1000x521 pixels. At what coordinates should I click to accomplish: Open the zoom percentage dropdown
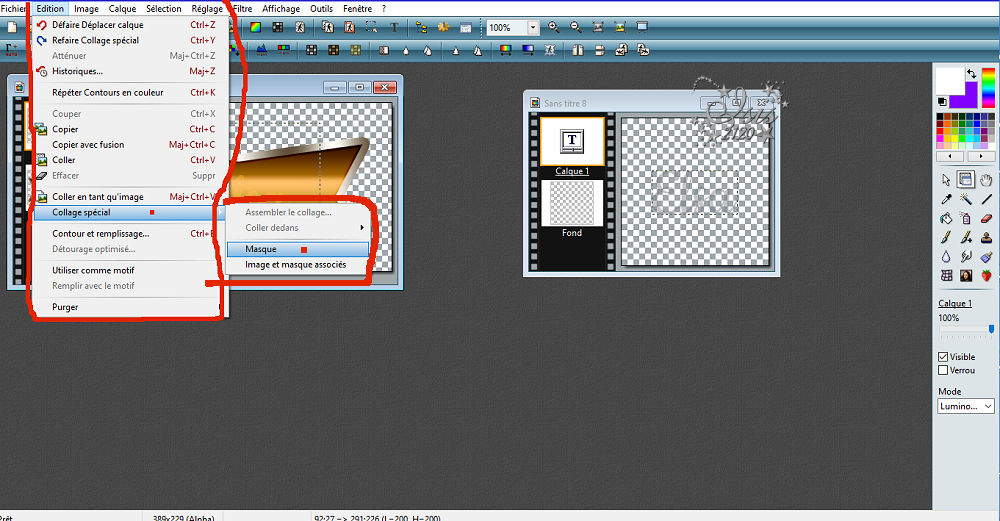coord(532,28)
